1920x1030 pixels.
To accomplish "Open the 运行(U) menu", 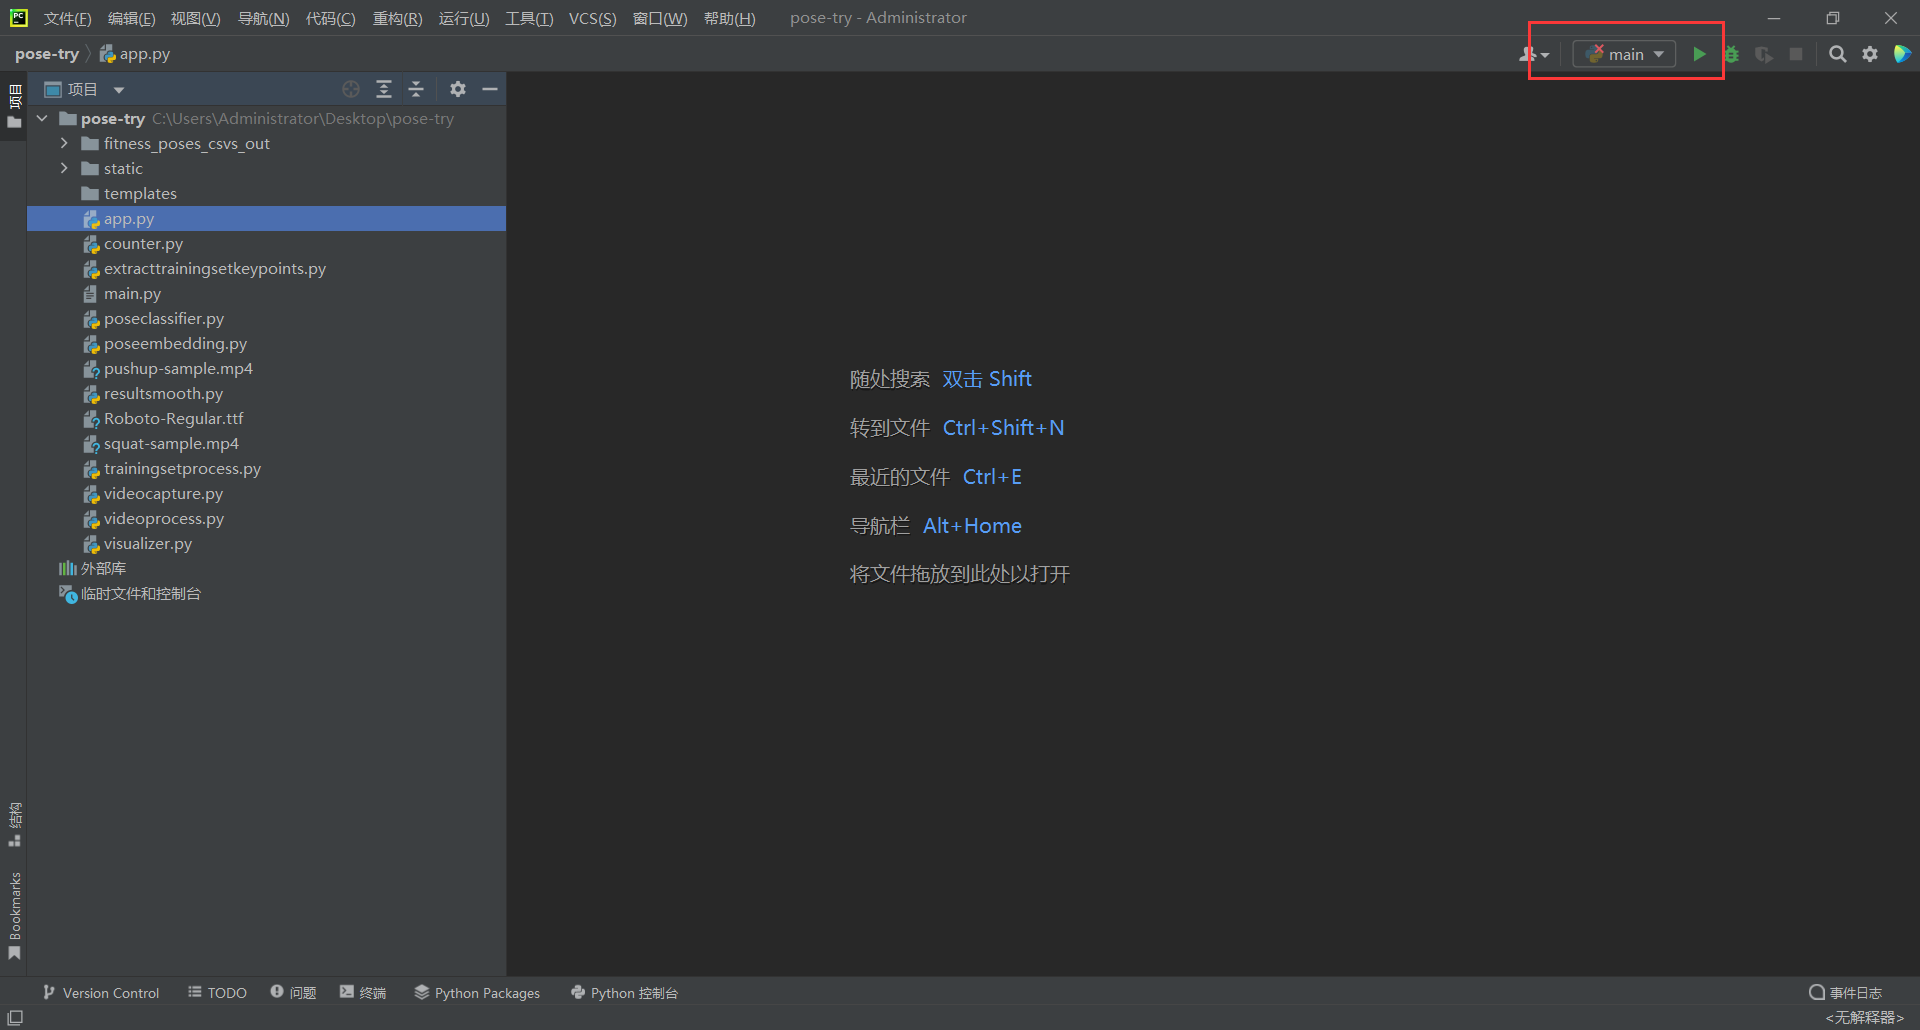I will pos(464,18).
